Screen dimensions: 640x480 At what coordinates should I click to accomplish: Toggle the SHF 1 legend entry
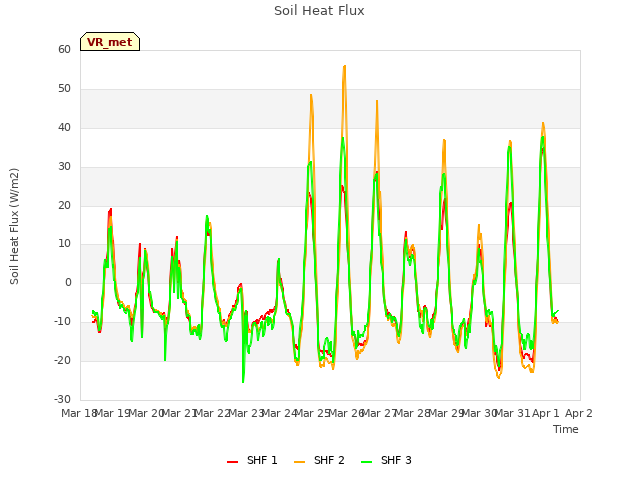click(x=252, y=460)
